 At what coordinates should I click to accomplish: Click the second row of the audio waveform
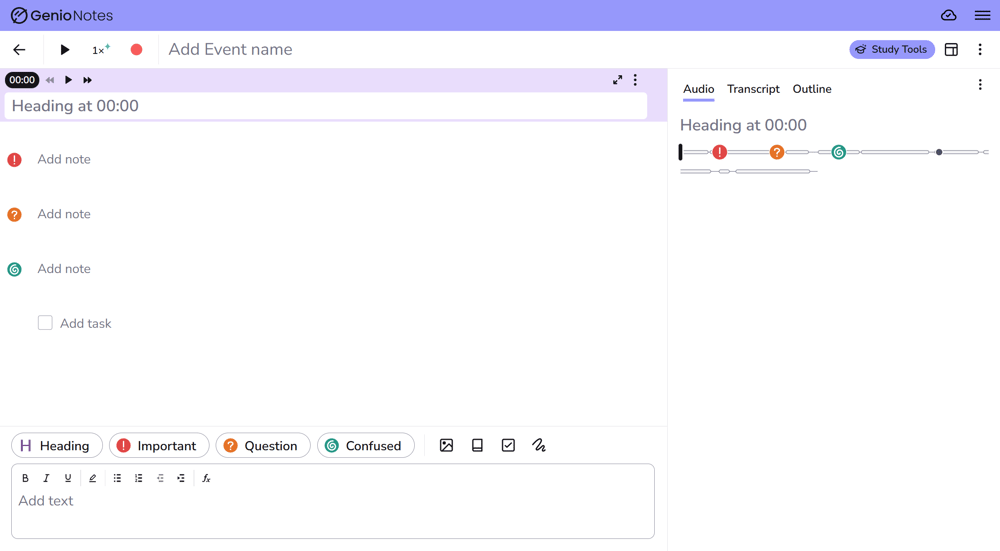click(749, 171)
